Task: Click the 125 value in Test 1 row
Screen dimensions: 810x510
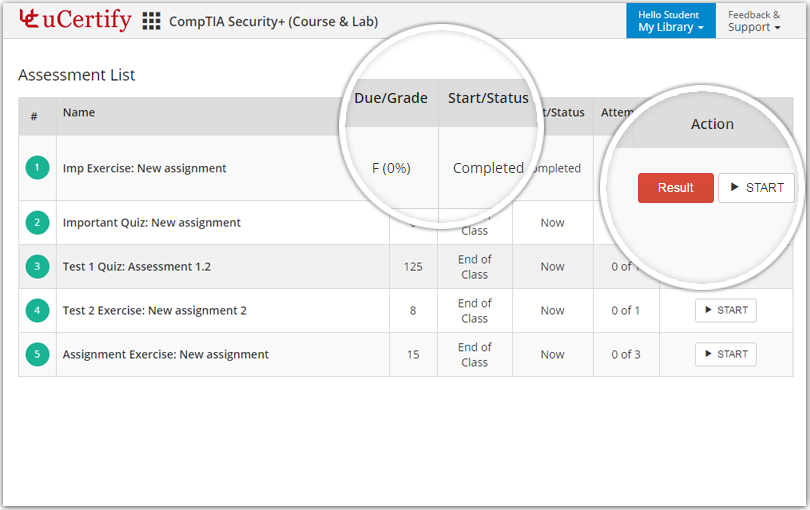Action: (413, 267)
